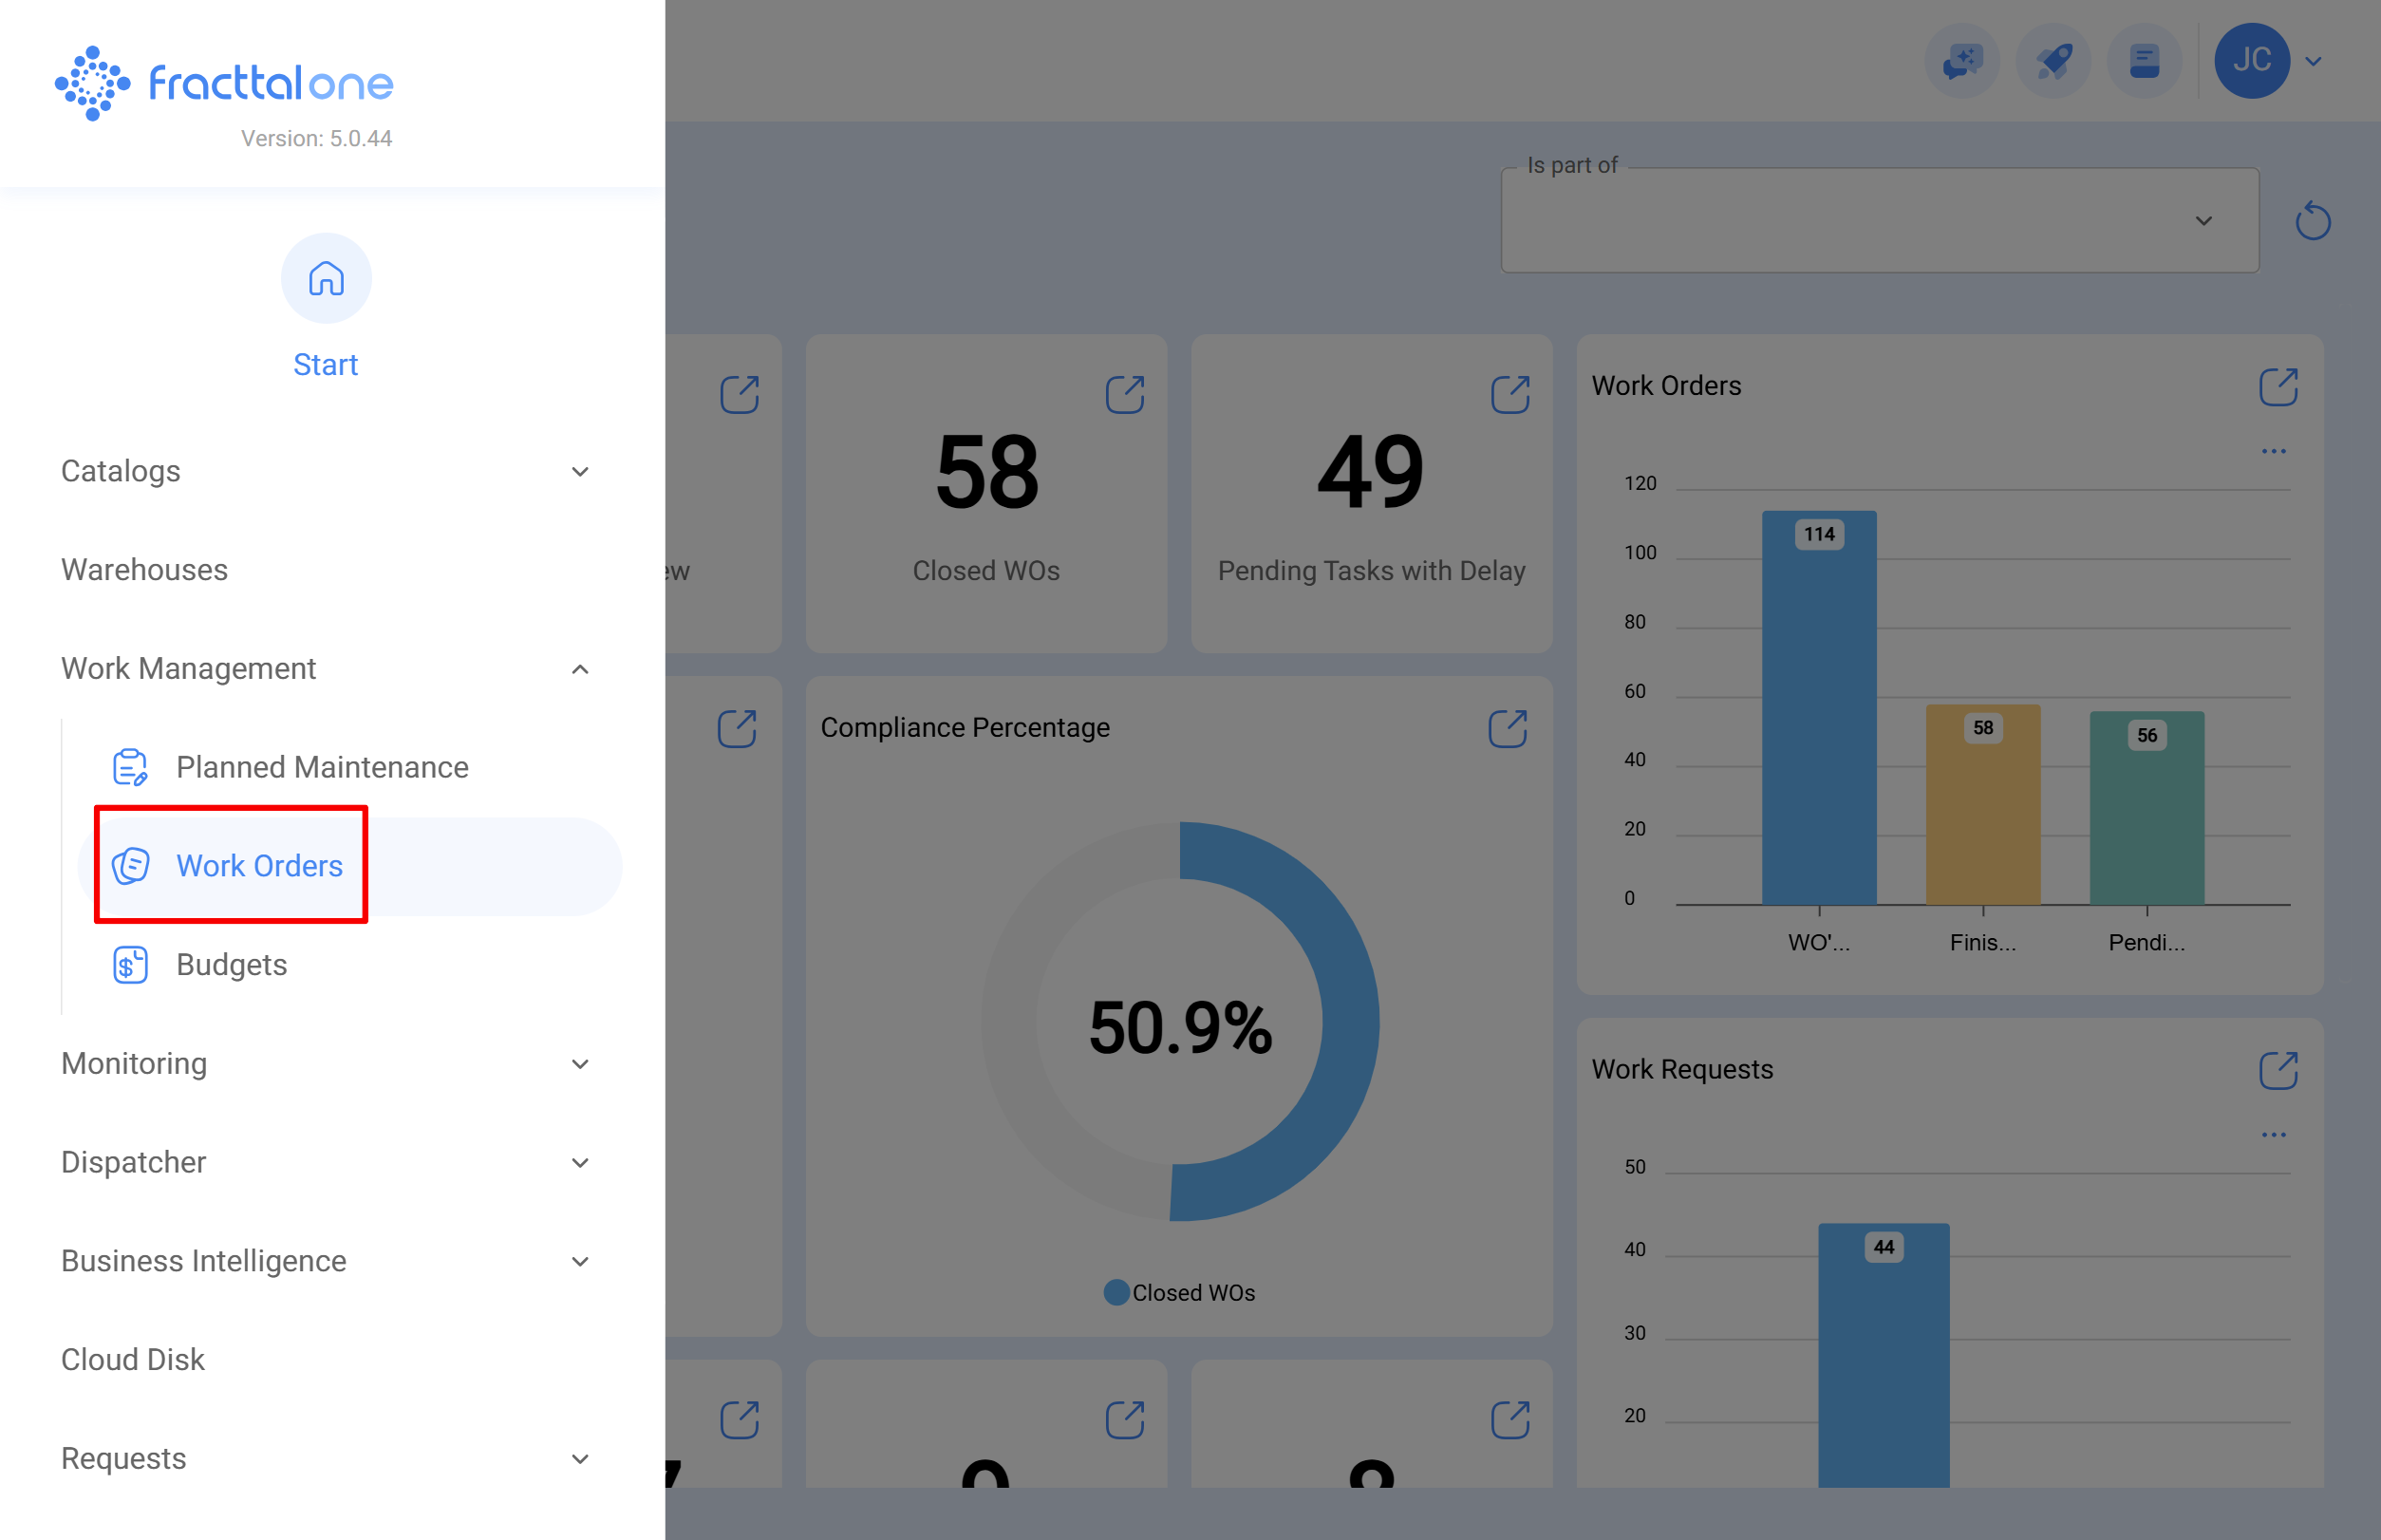Click Work Orders chart three-dot options
This screenshot has width=2381, height=1540.
(x=2274, y=451)
